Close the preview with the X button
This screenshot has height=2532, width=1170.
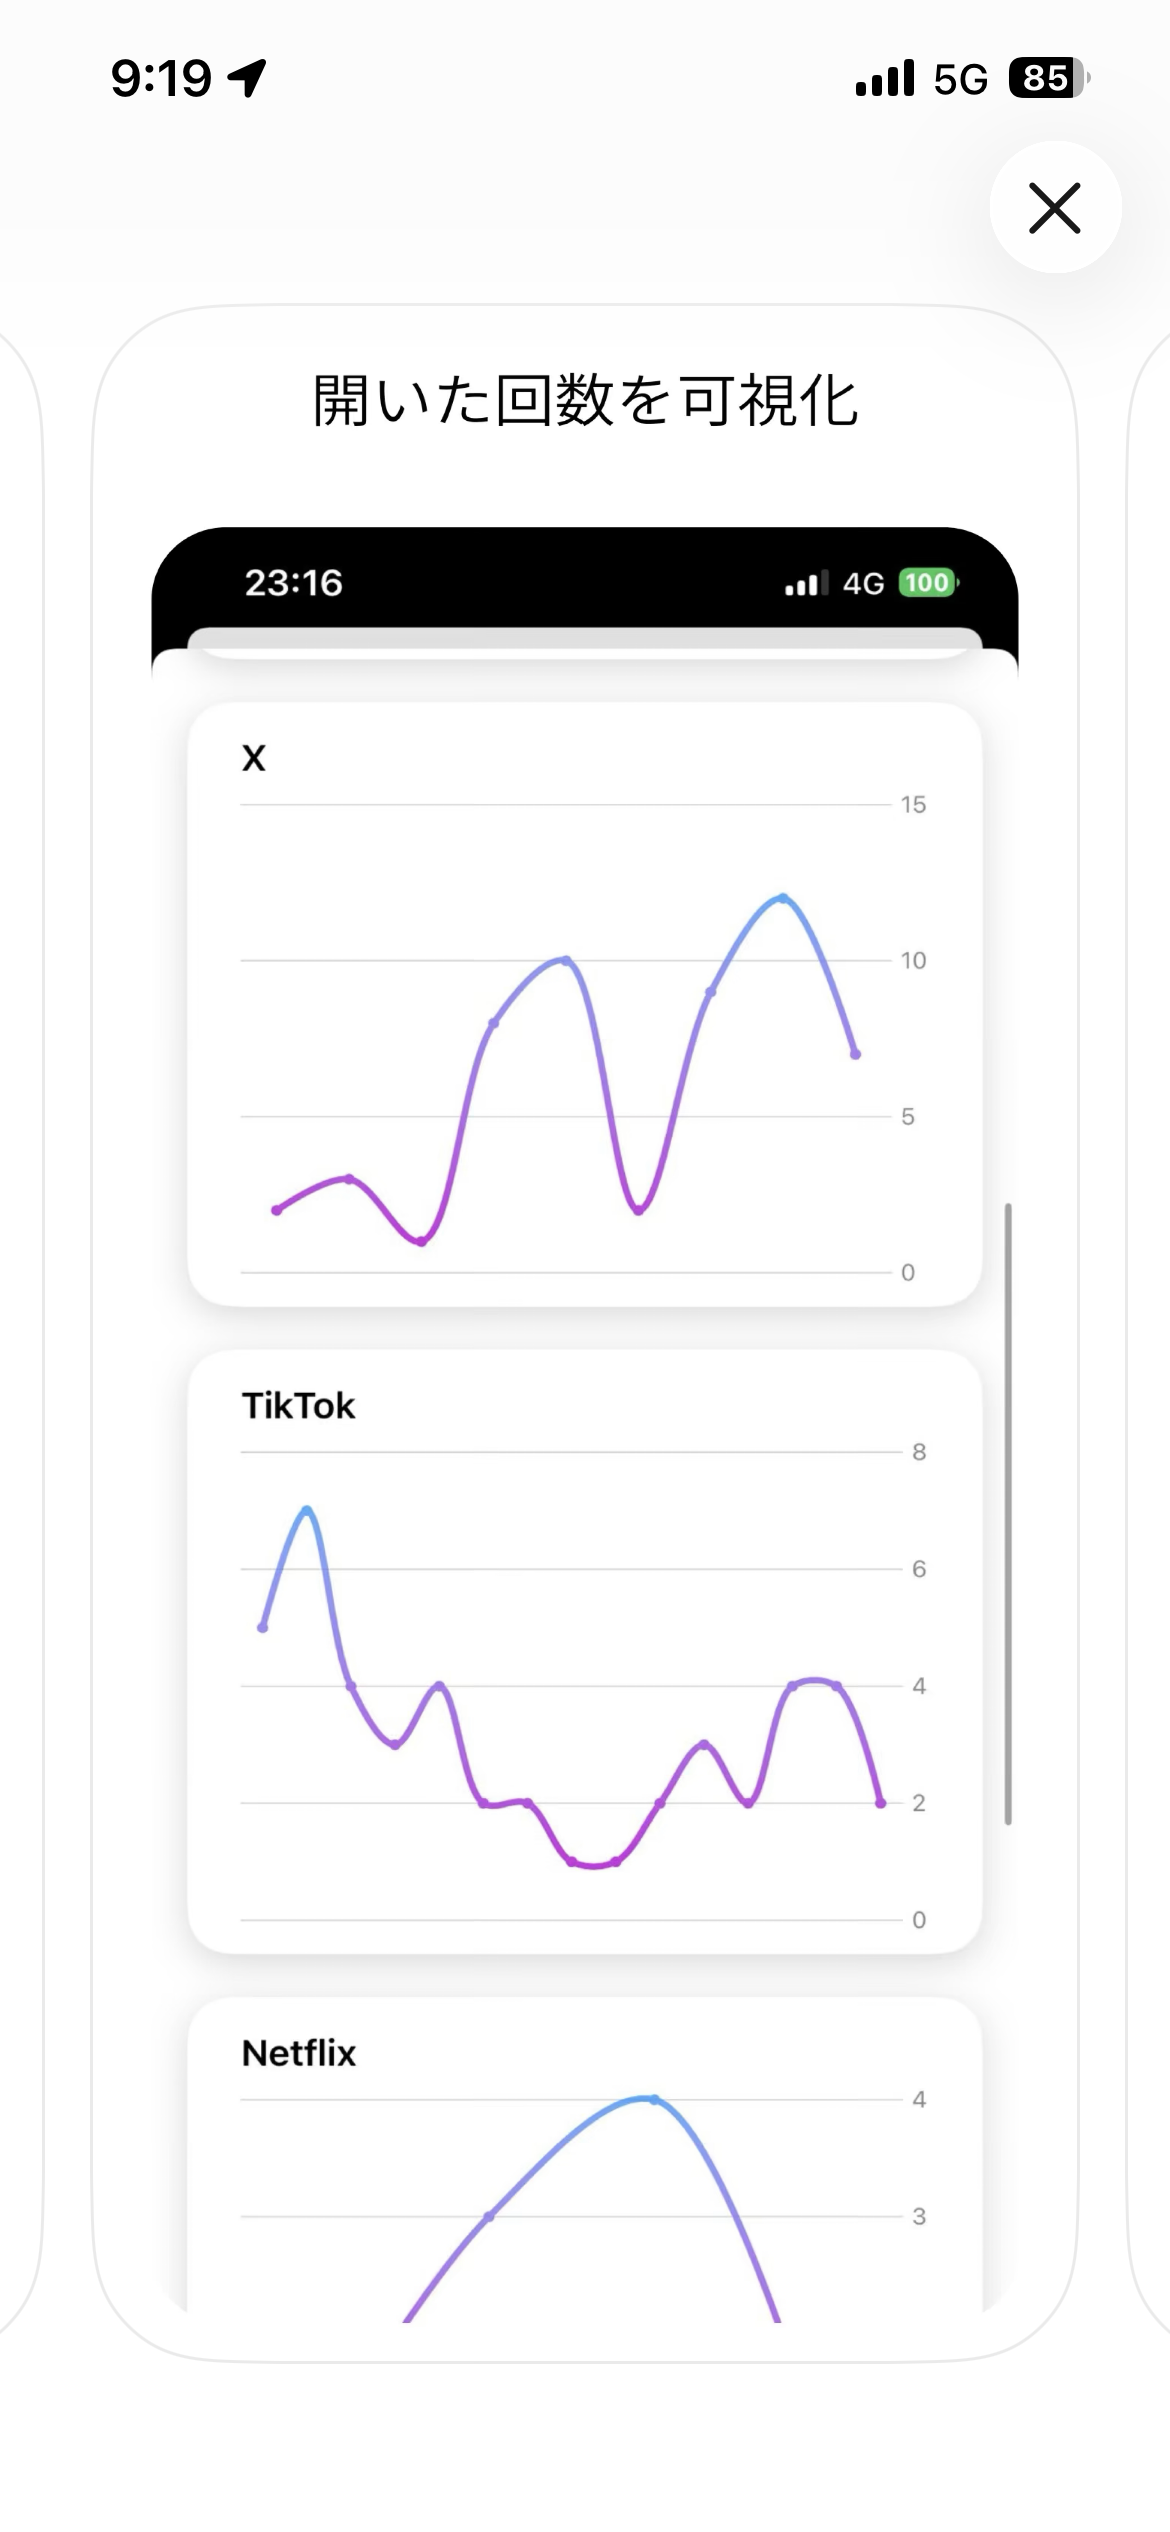click(x=1055, y=208)
